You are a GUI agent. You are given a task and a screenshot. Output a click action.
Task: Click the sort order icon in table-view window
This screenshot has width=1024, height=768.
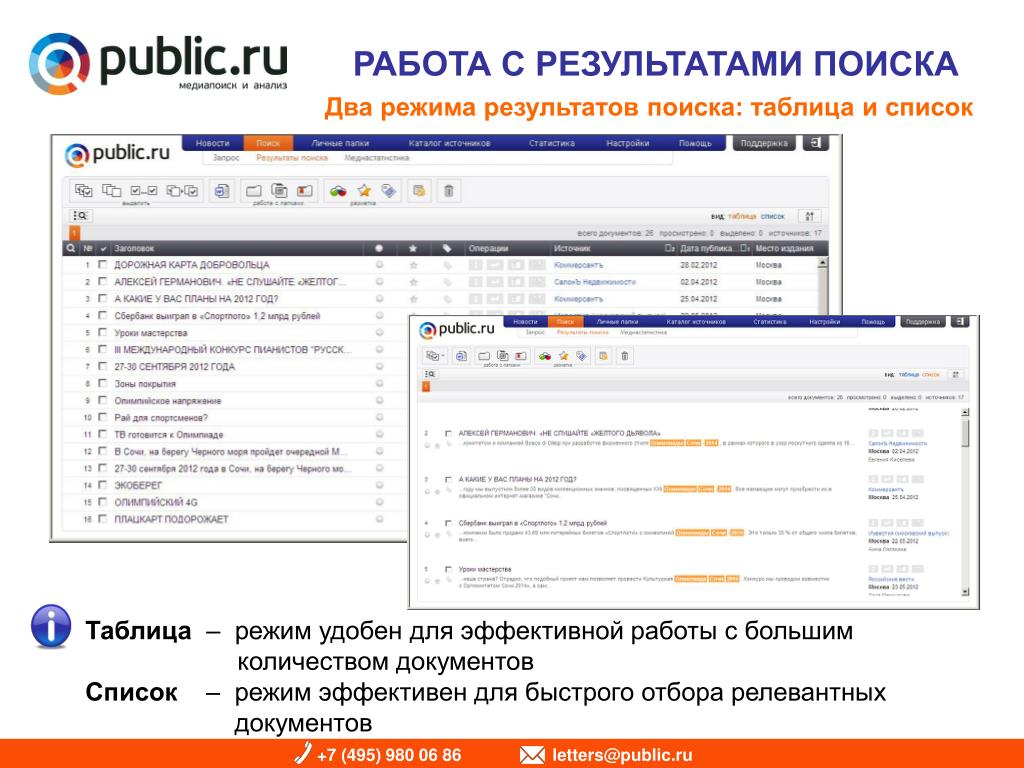coord(809,216)
